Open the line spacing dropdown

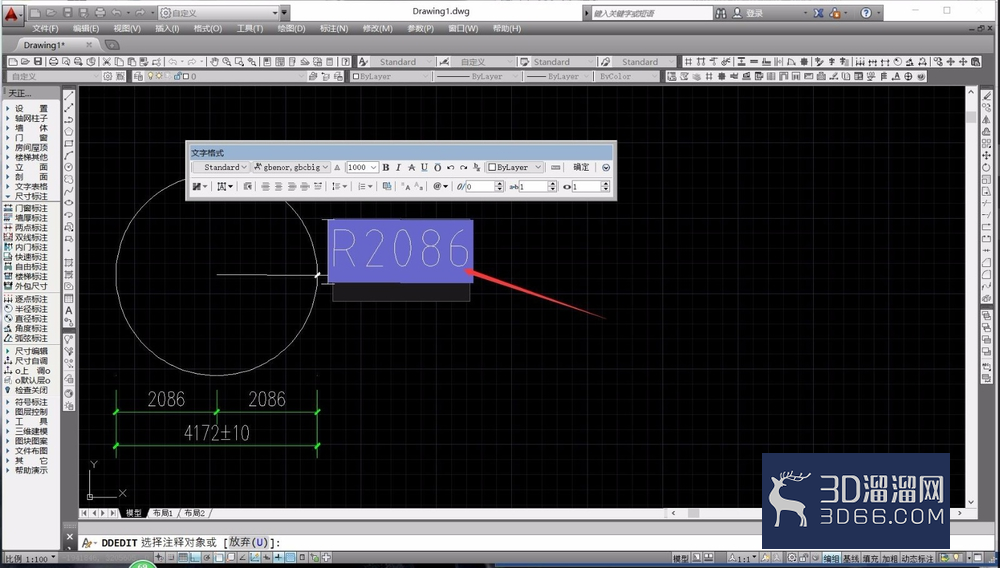click(340, 186)
